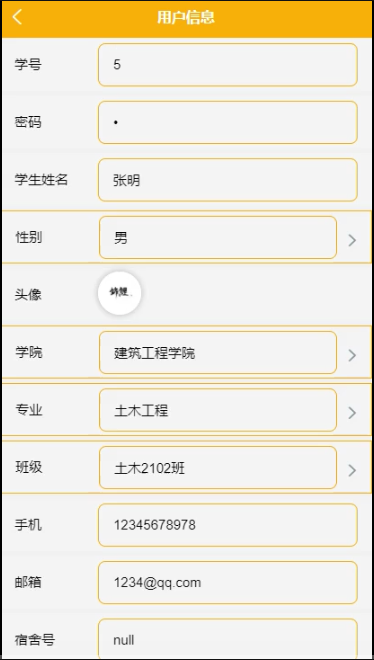Tap the 头像 row label
The width and height of the screenshot is (374, 660).
pos(28,294)
